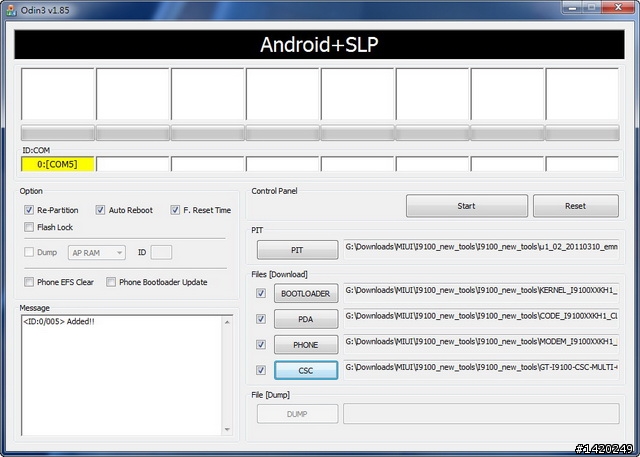Image resolution: width=640 pixels, height=457 pixels.
Task: Uncheck the CSC file checkbox
Action: (261, 370)
